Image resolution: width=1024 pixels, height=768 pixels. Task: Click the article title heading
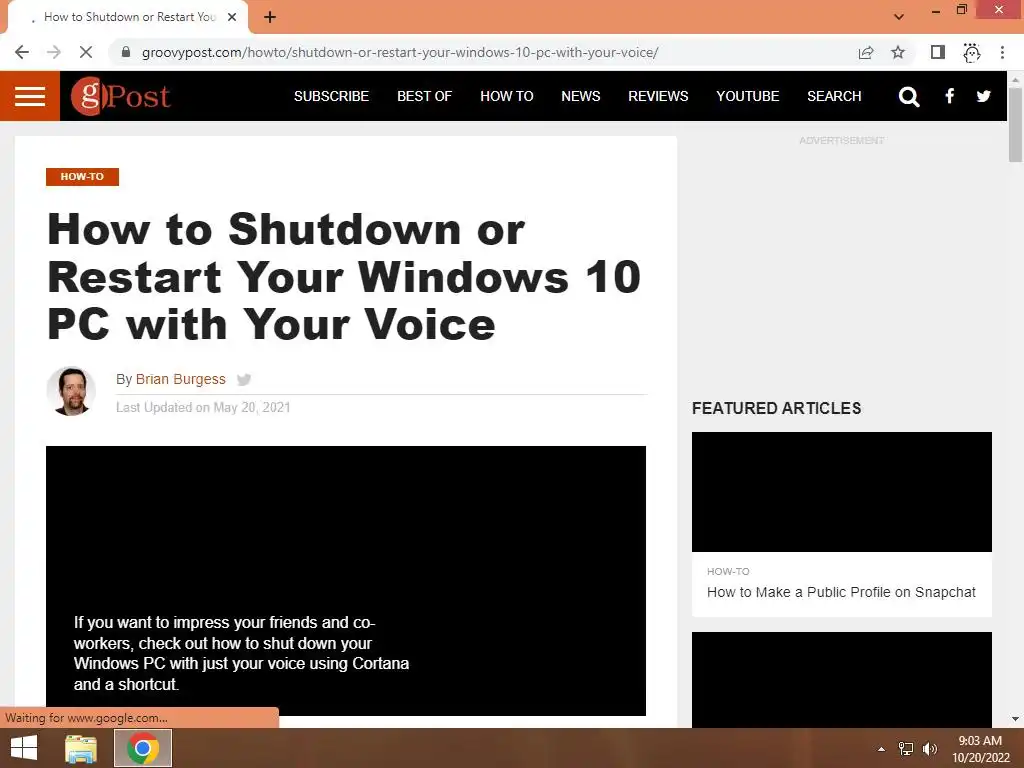pyautogui.click(x=344, y=277)
